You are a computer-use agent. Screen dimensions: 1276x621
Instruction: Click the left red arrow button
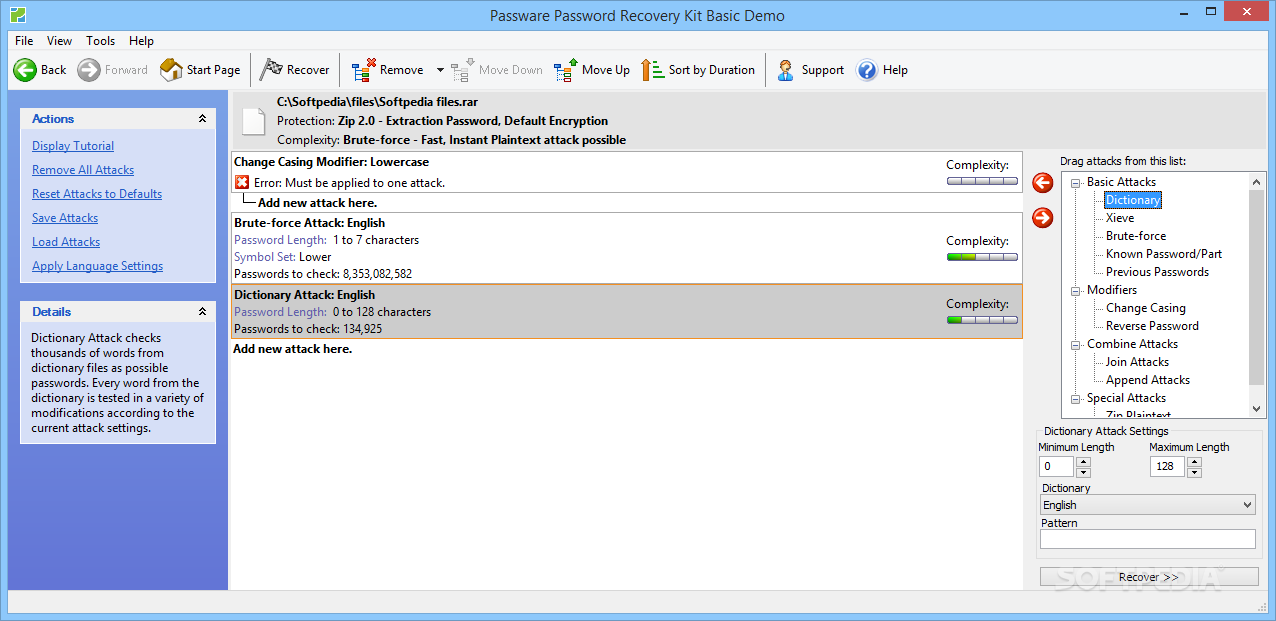tap(1043, 183)
